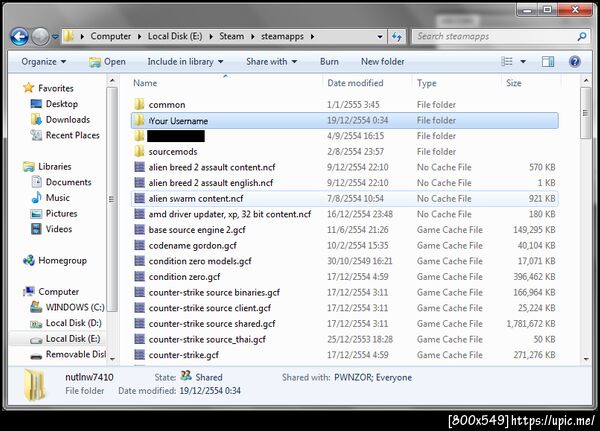Click the steamapps breadcrumb segment
Image resolution: width=600 pixels, height=431 pixels.
(x=282, y=36)
